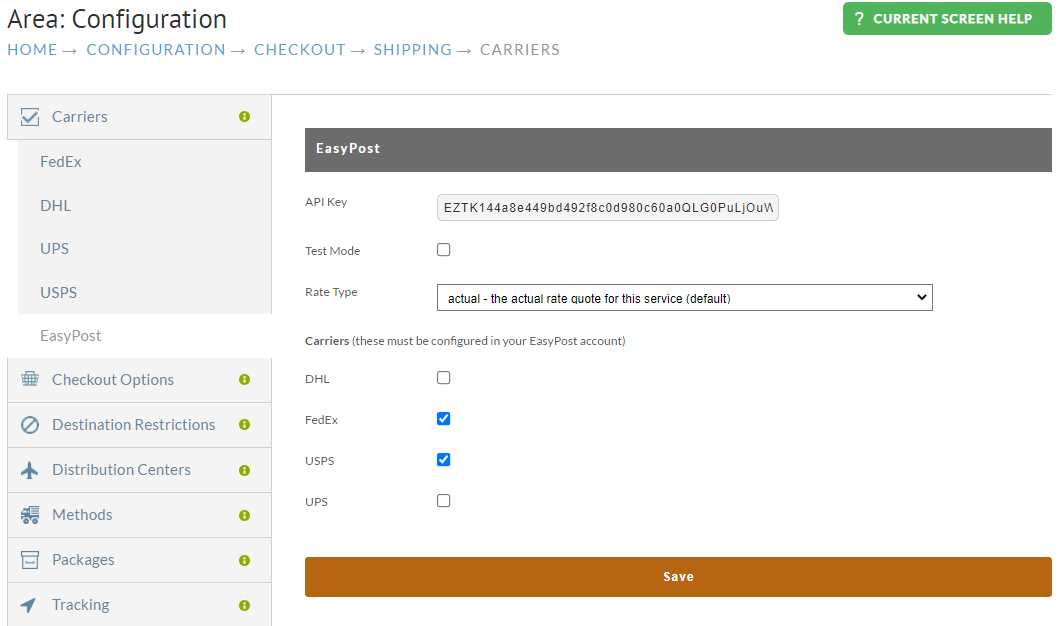Go to Home breadcrumb link

click(32, 50)
